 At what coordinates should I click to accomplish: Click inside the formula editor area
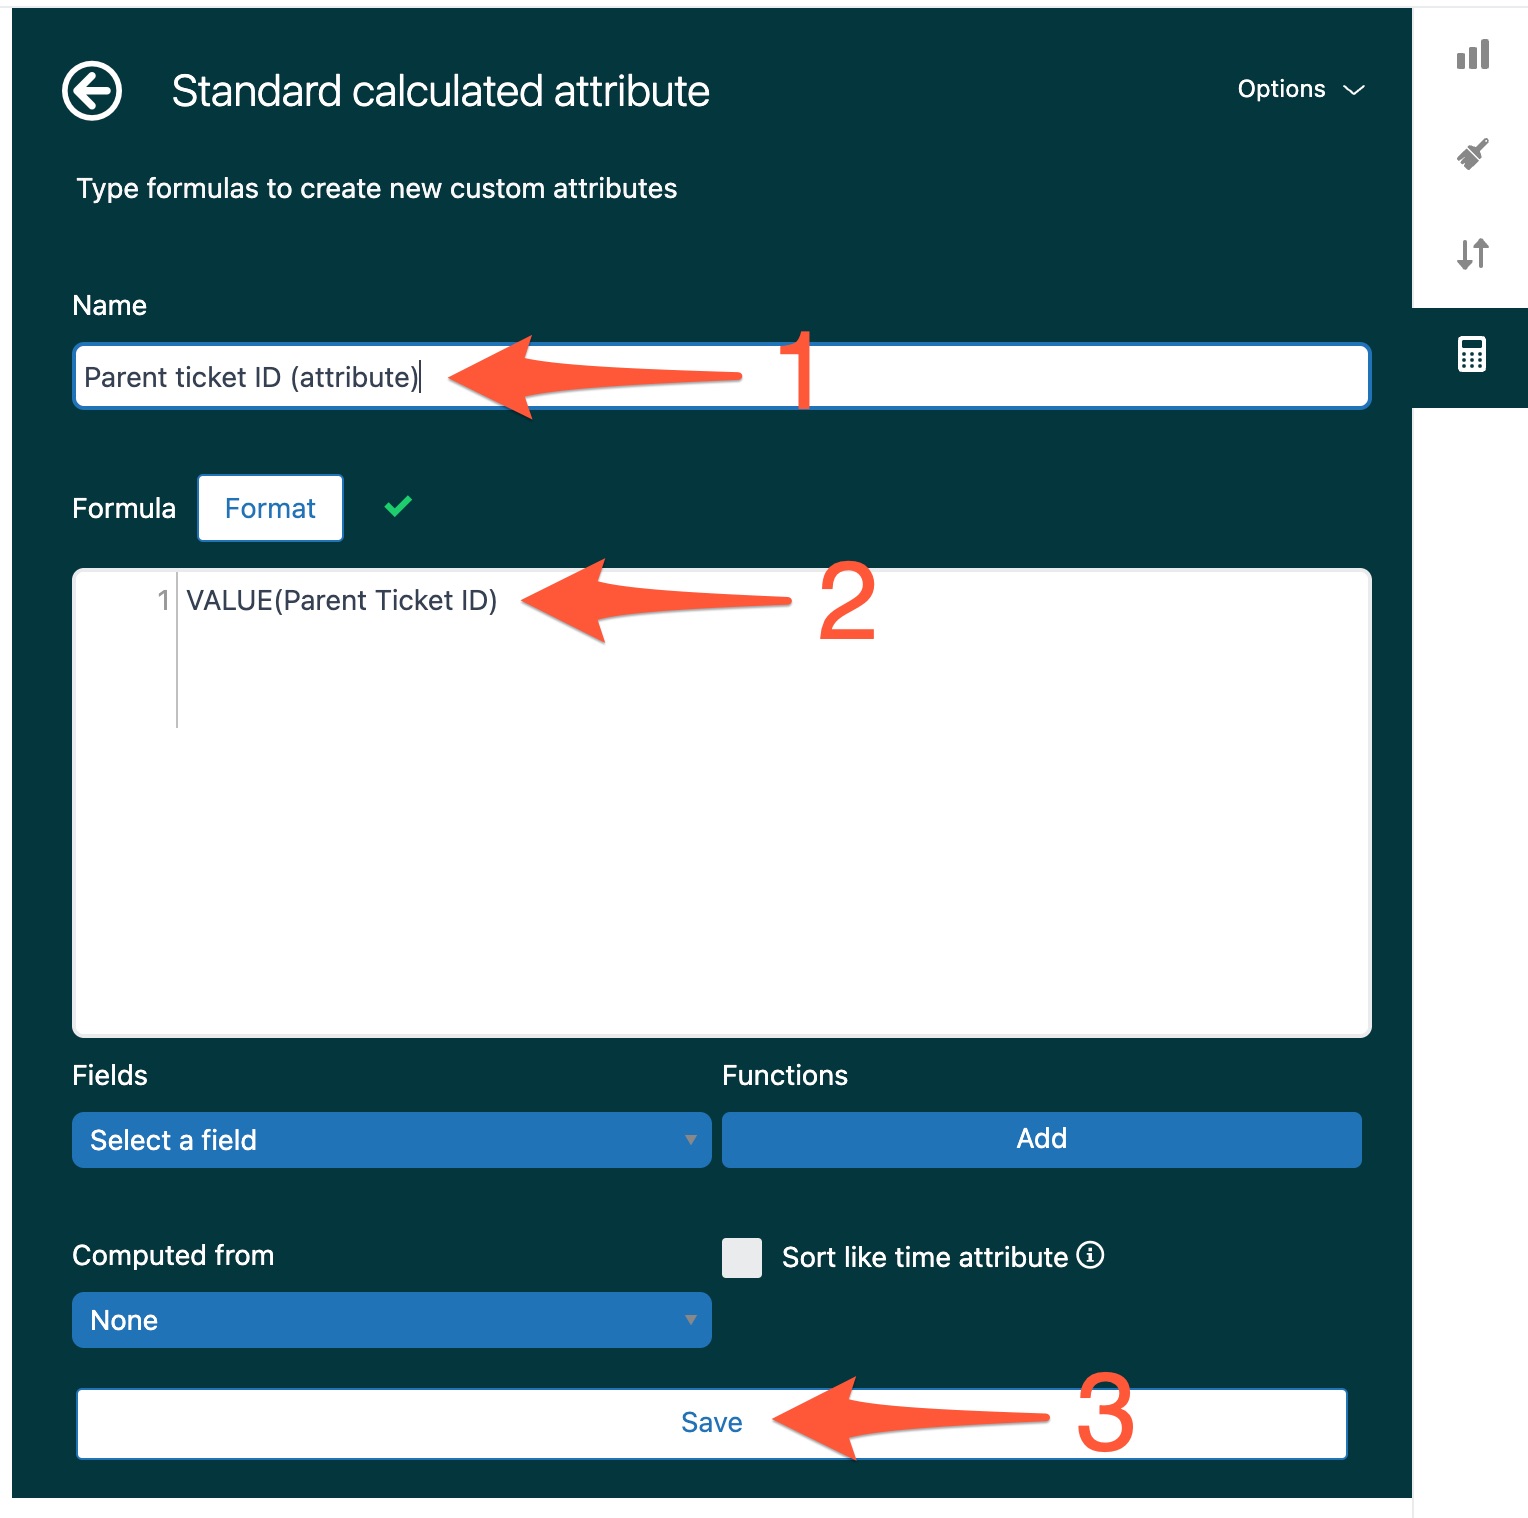[722, 803]
